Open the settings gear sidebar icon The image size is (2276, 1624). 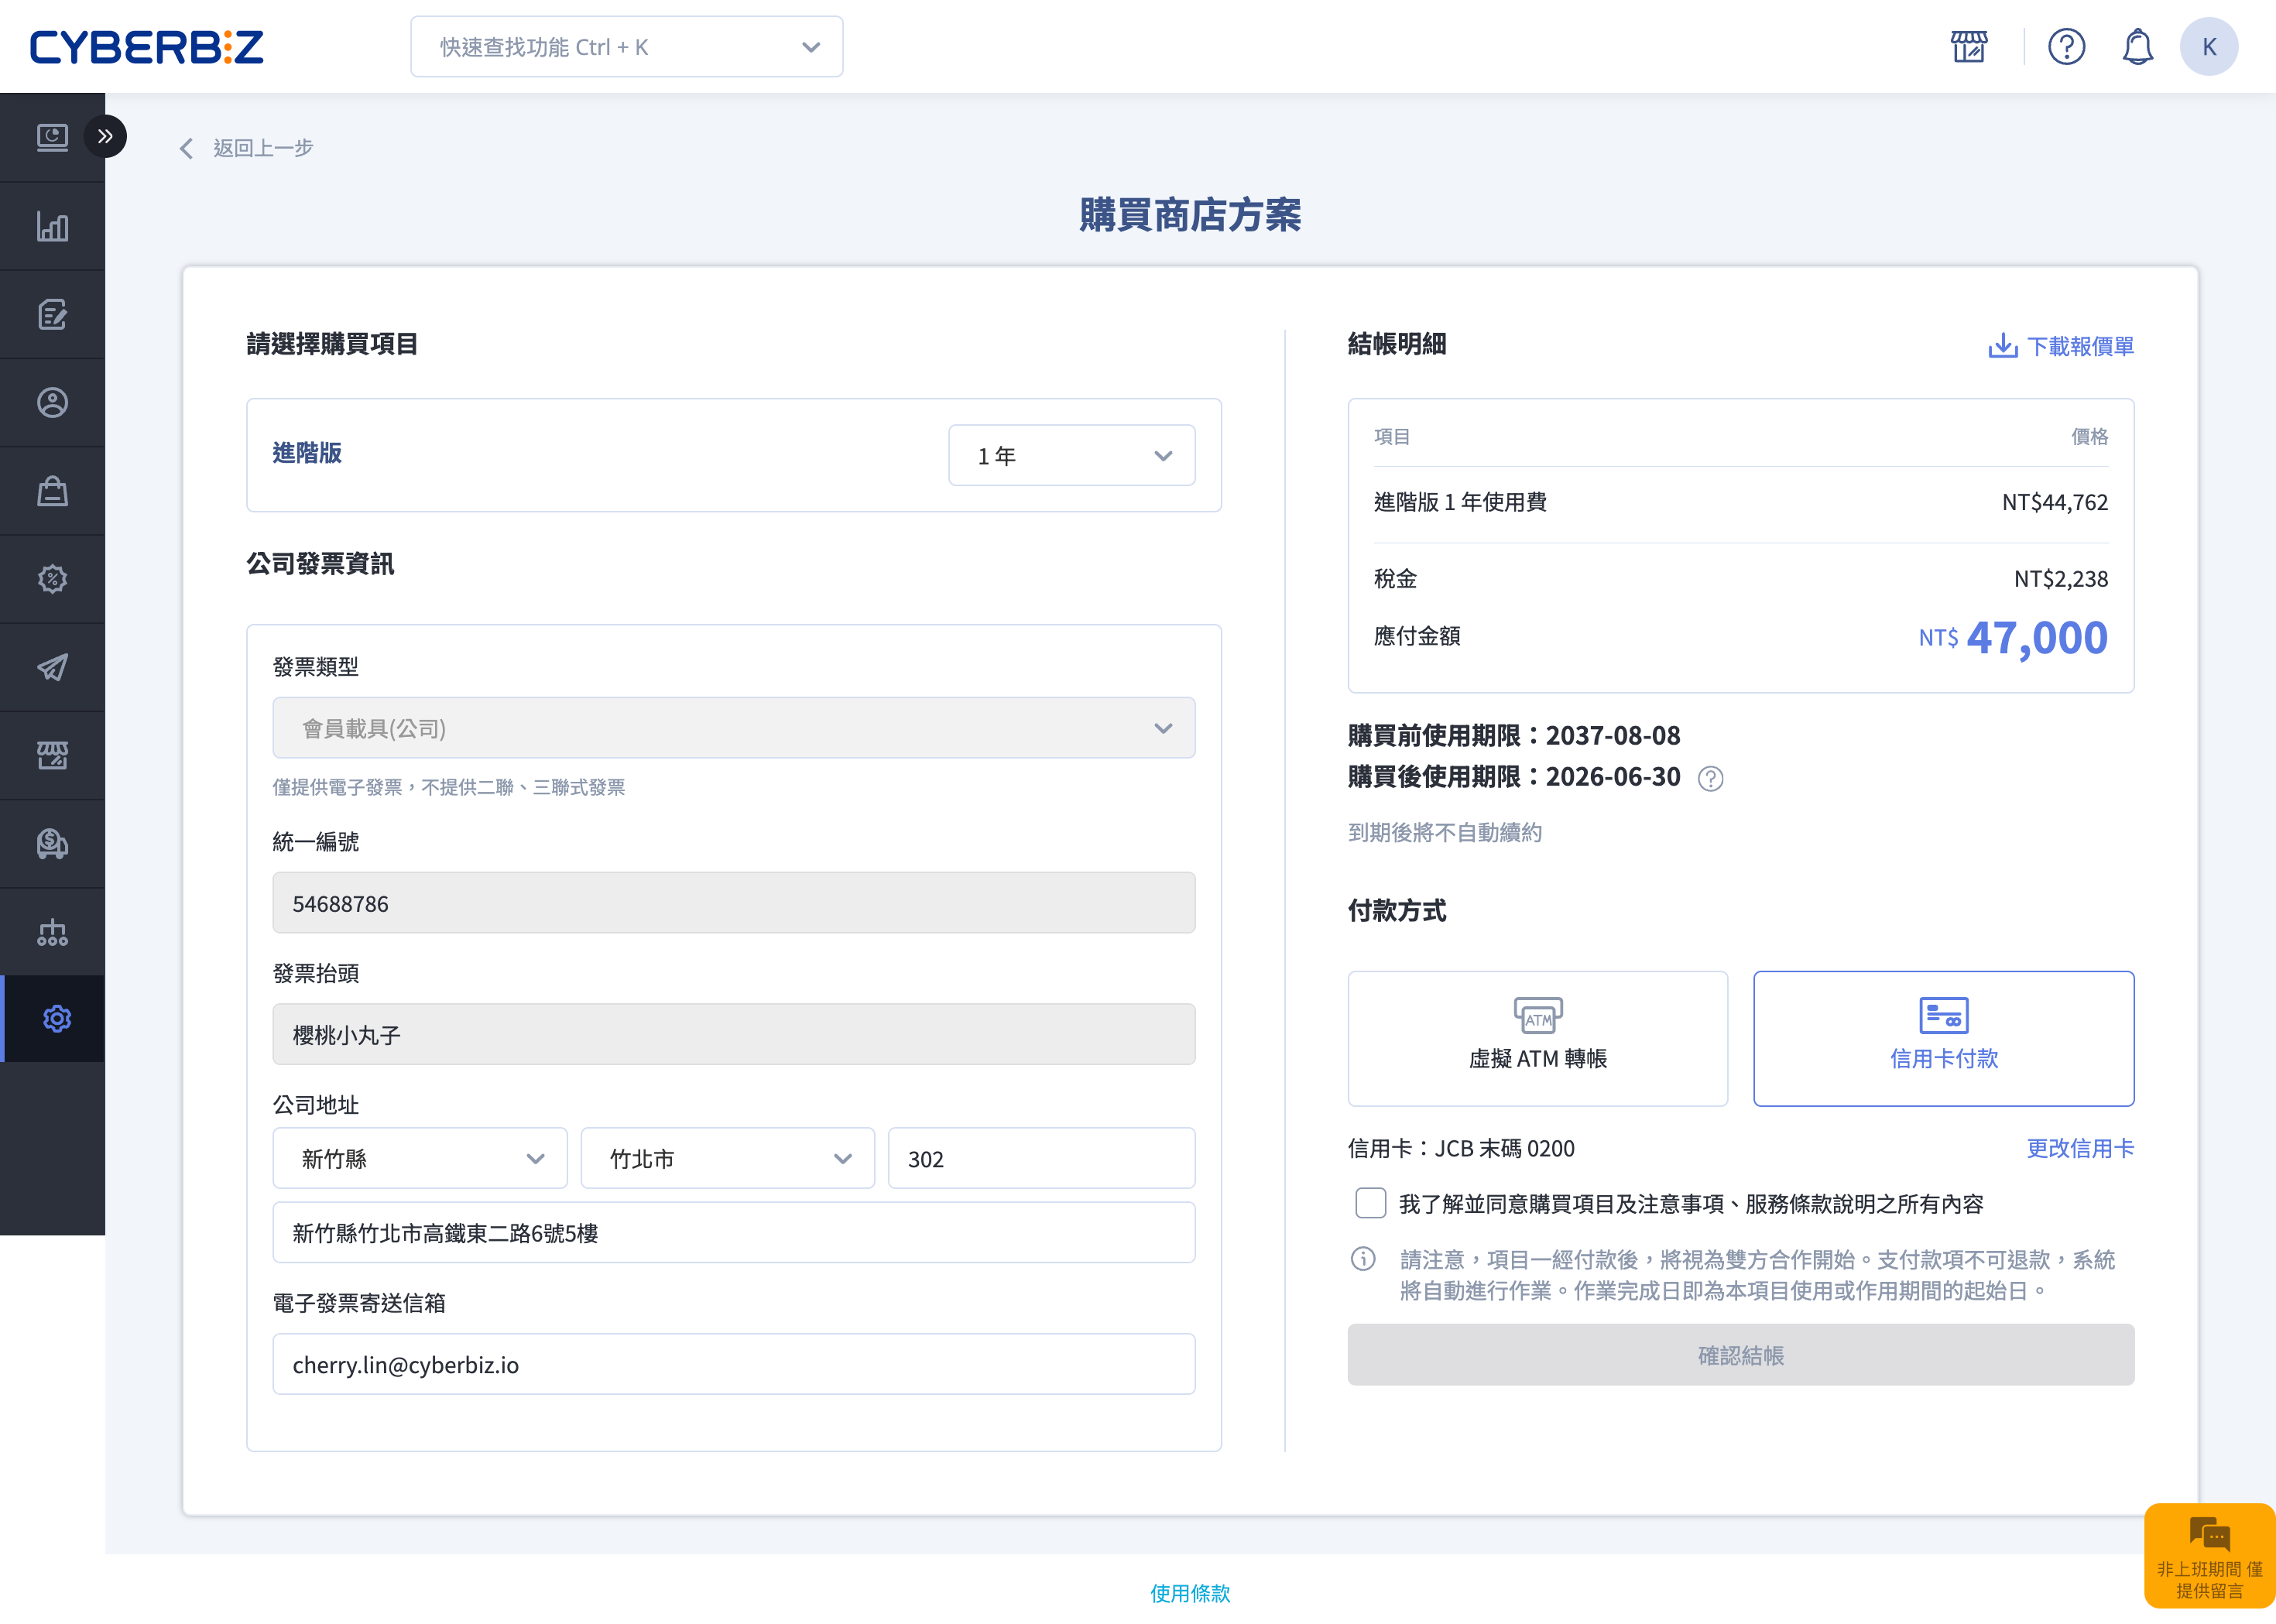(57, 1019)
